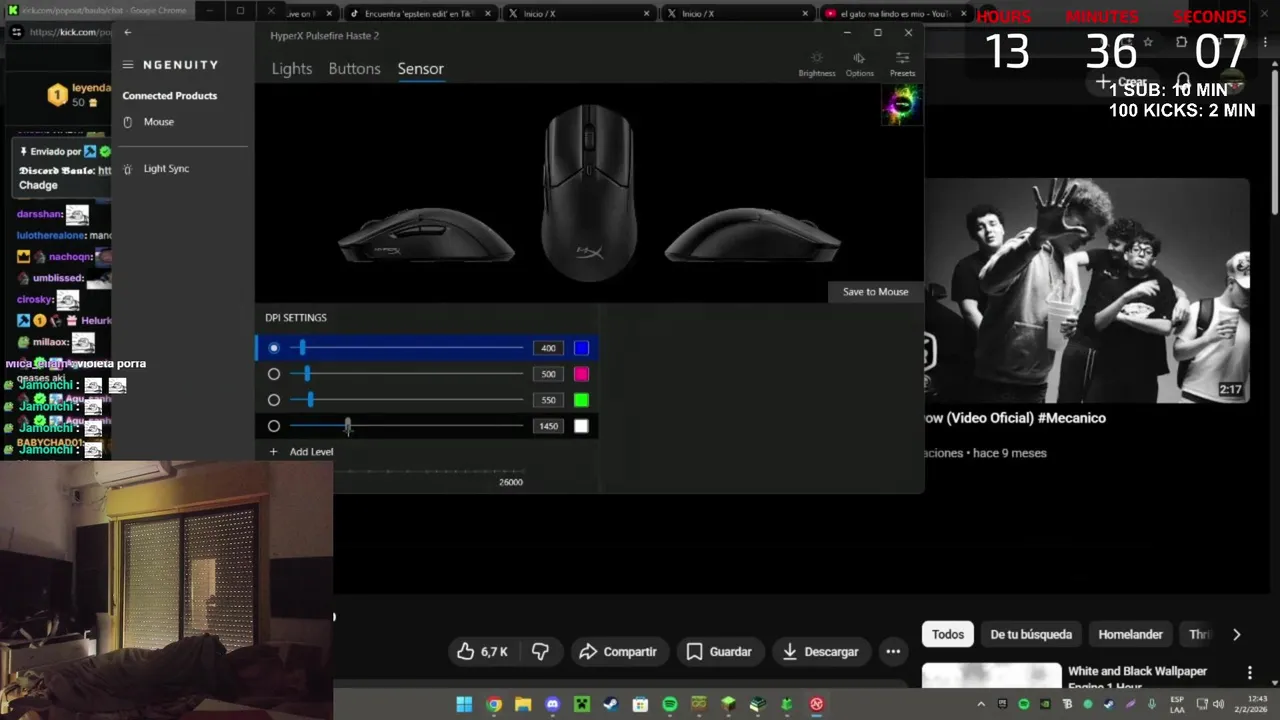The image size is (1280, 720).
Task: Open the red NGENUITY app taskbar icon
Action: tap(817, 704)
